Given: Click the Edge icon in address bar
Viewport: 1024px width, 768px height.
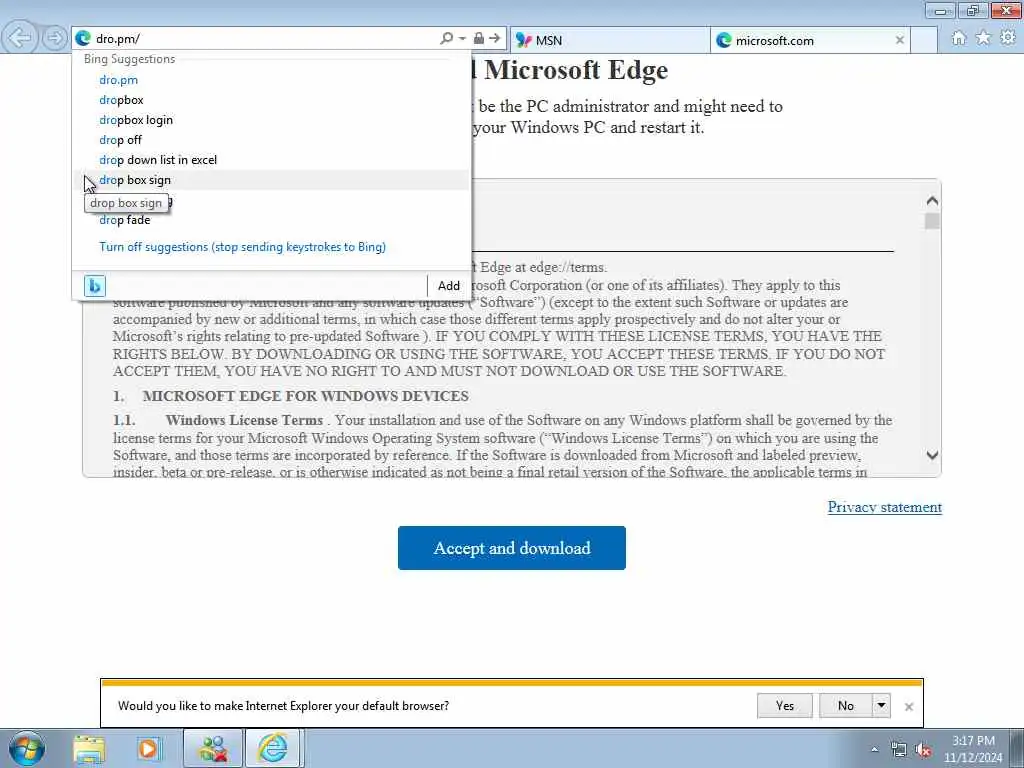Looking at the screenshot, I should 83,39.
